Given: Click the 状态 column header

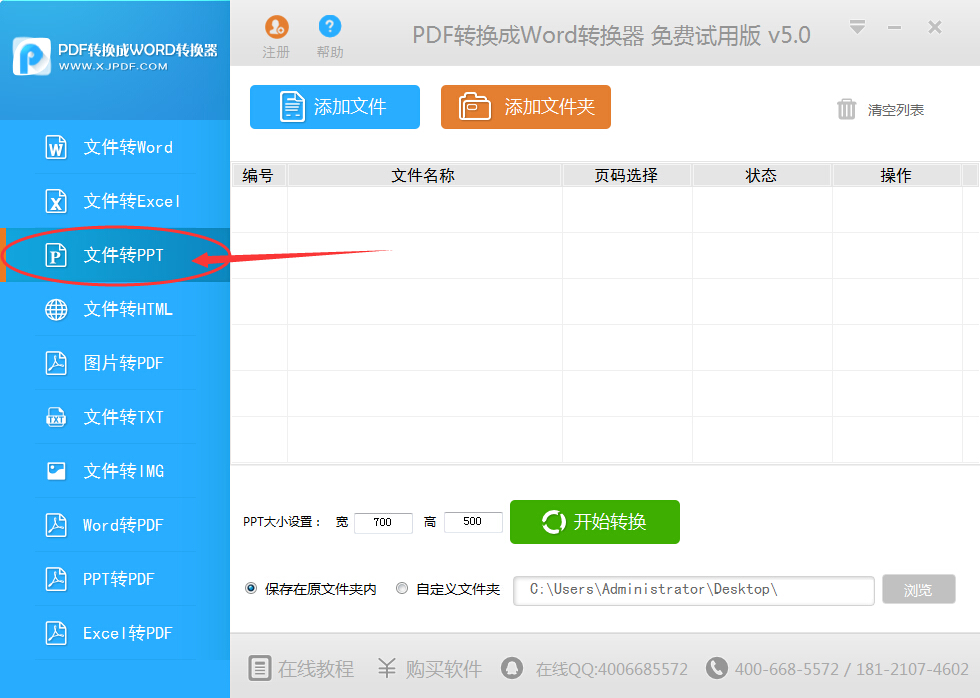Looking at the screenshot, I should [761, 176].
